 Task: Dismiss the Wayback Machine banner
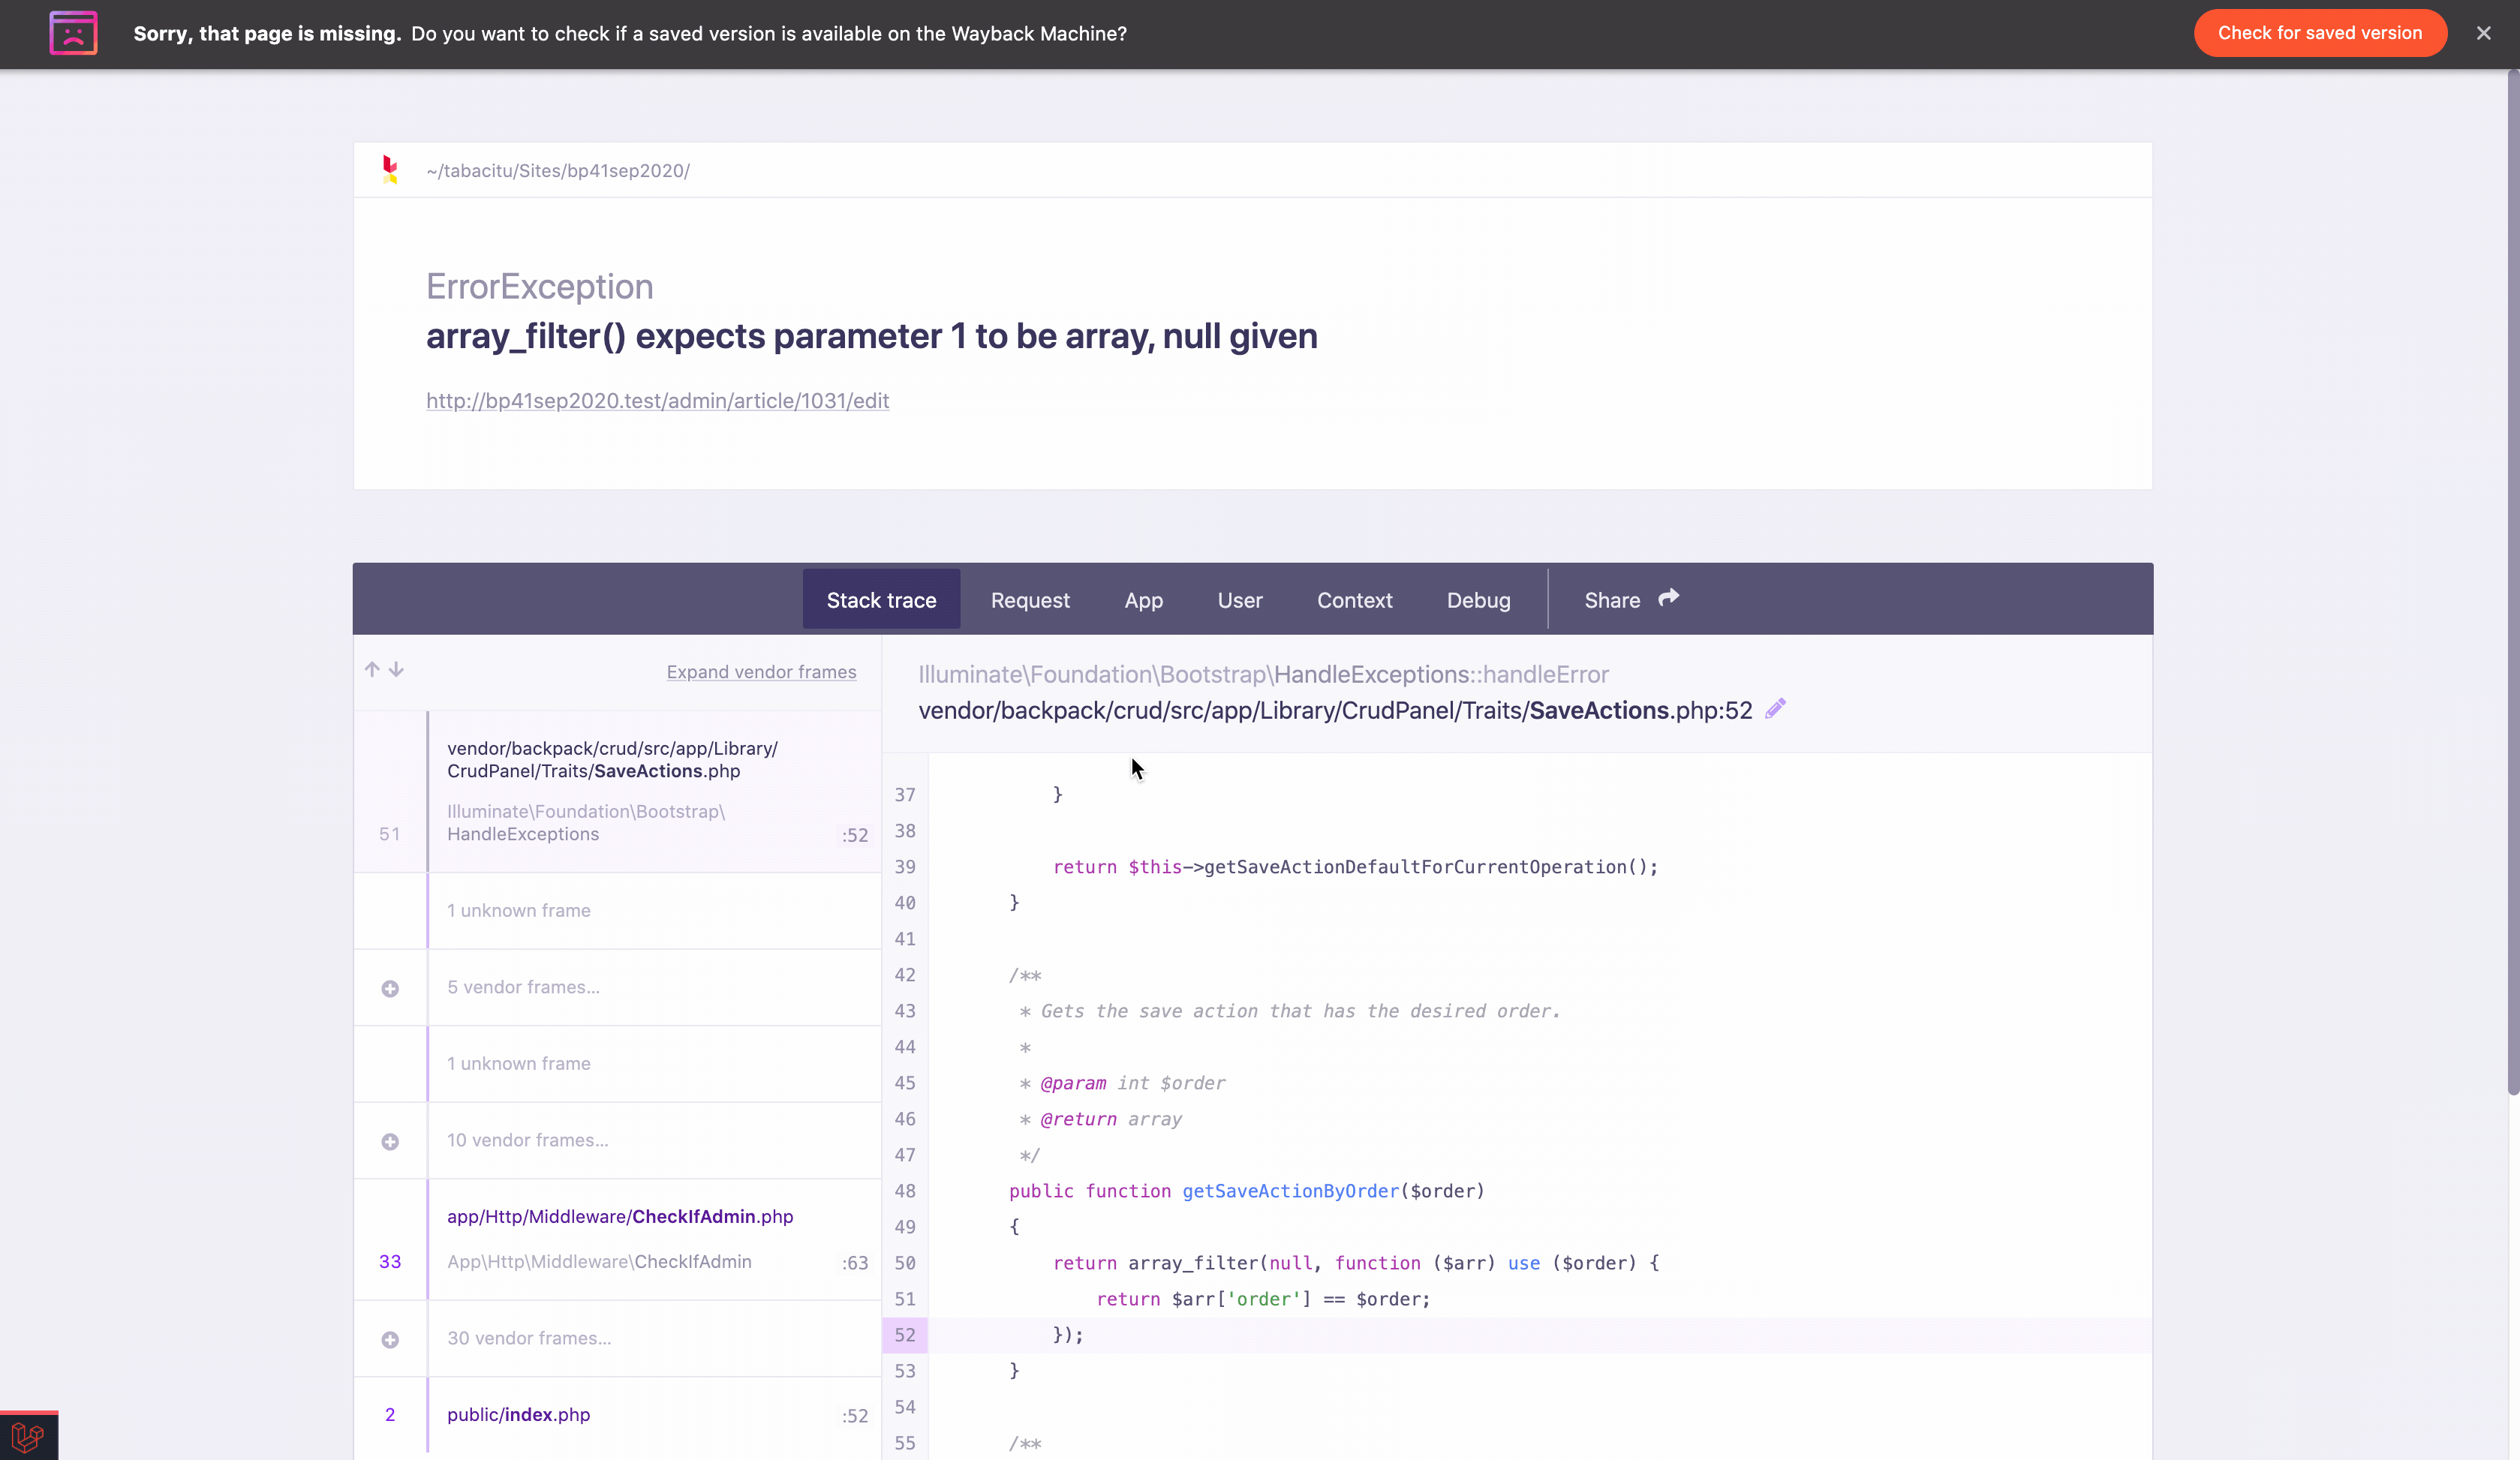click(2483, 33)
